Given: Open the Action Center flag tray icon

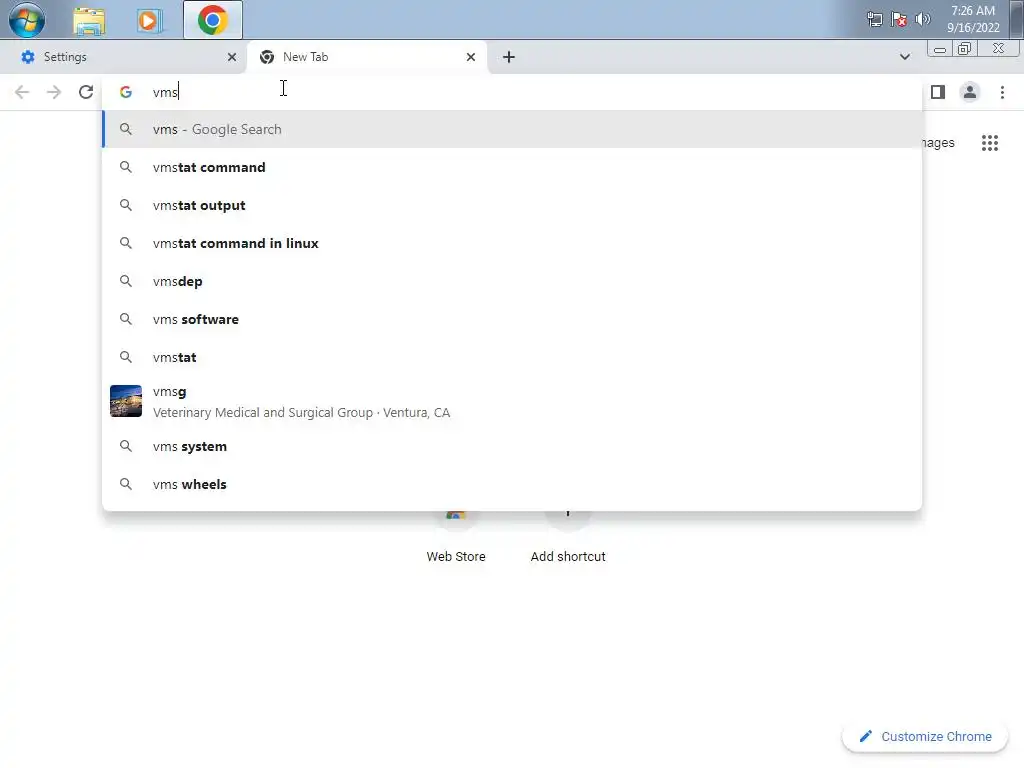Looking at the screenshot, I should click(x=899, y=19).
